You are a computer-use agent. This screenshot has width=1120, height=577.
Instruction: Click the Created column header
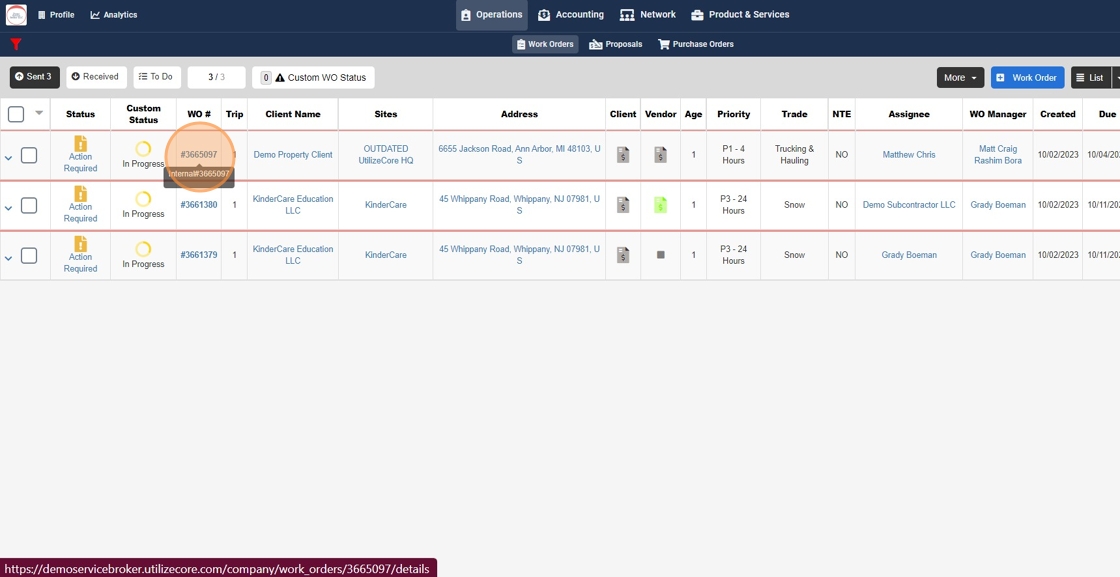pyautogui.click(x=1058, y=114)
